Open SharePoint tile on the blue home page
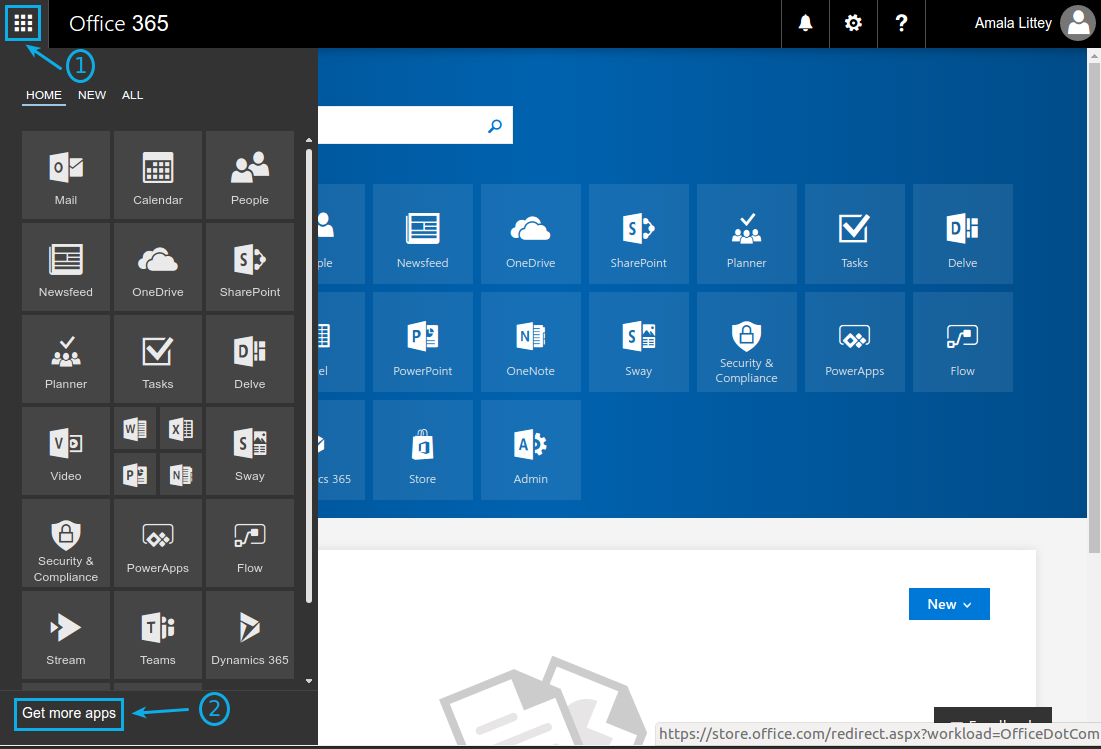 coord(639,234)
